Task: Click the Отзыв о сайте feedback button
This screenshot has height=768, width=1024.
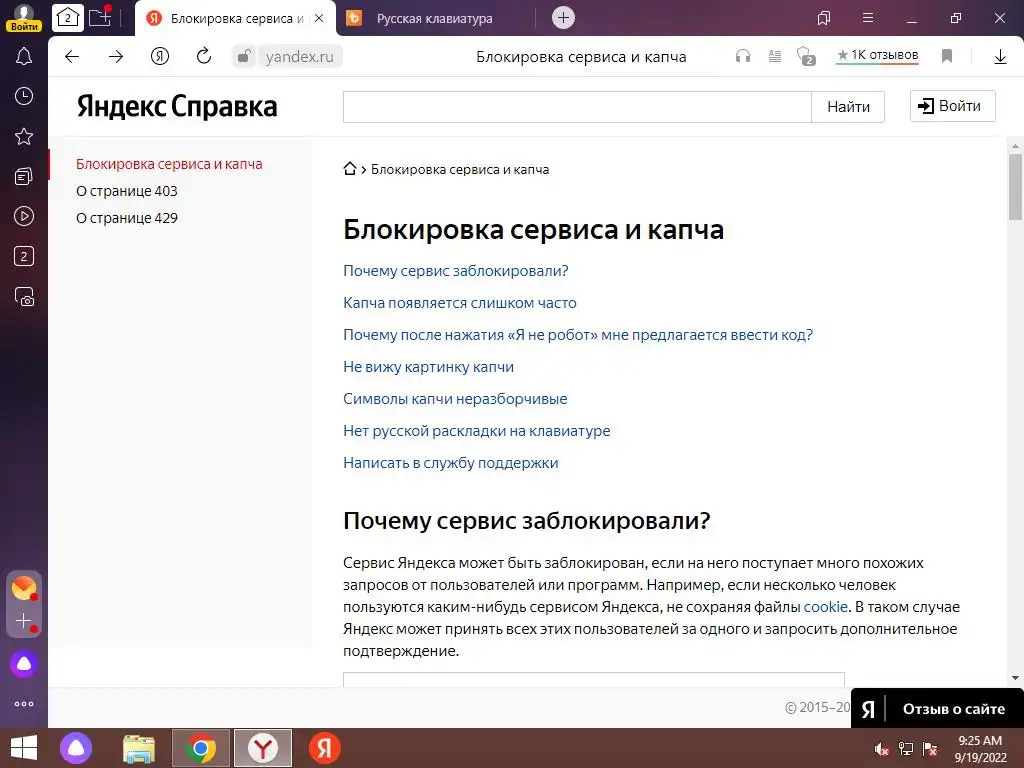Action: pos(938,709)
